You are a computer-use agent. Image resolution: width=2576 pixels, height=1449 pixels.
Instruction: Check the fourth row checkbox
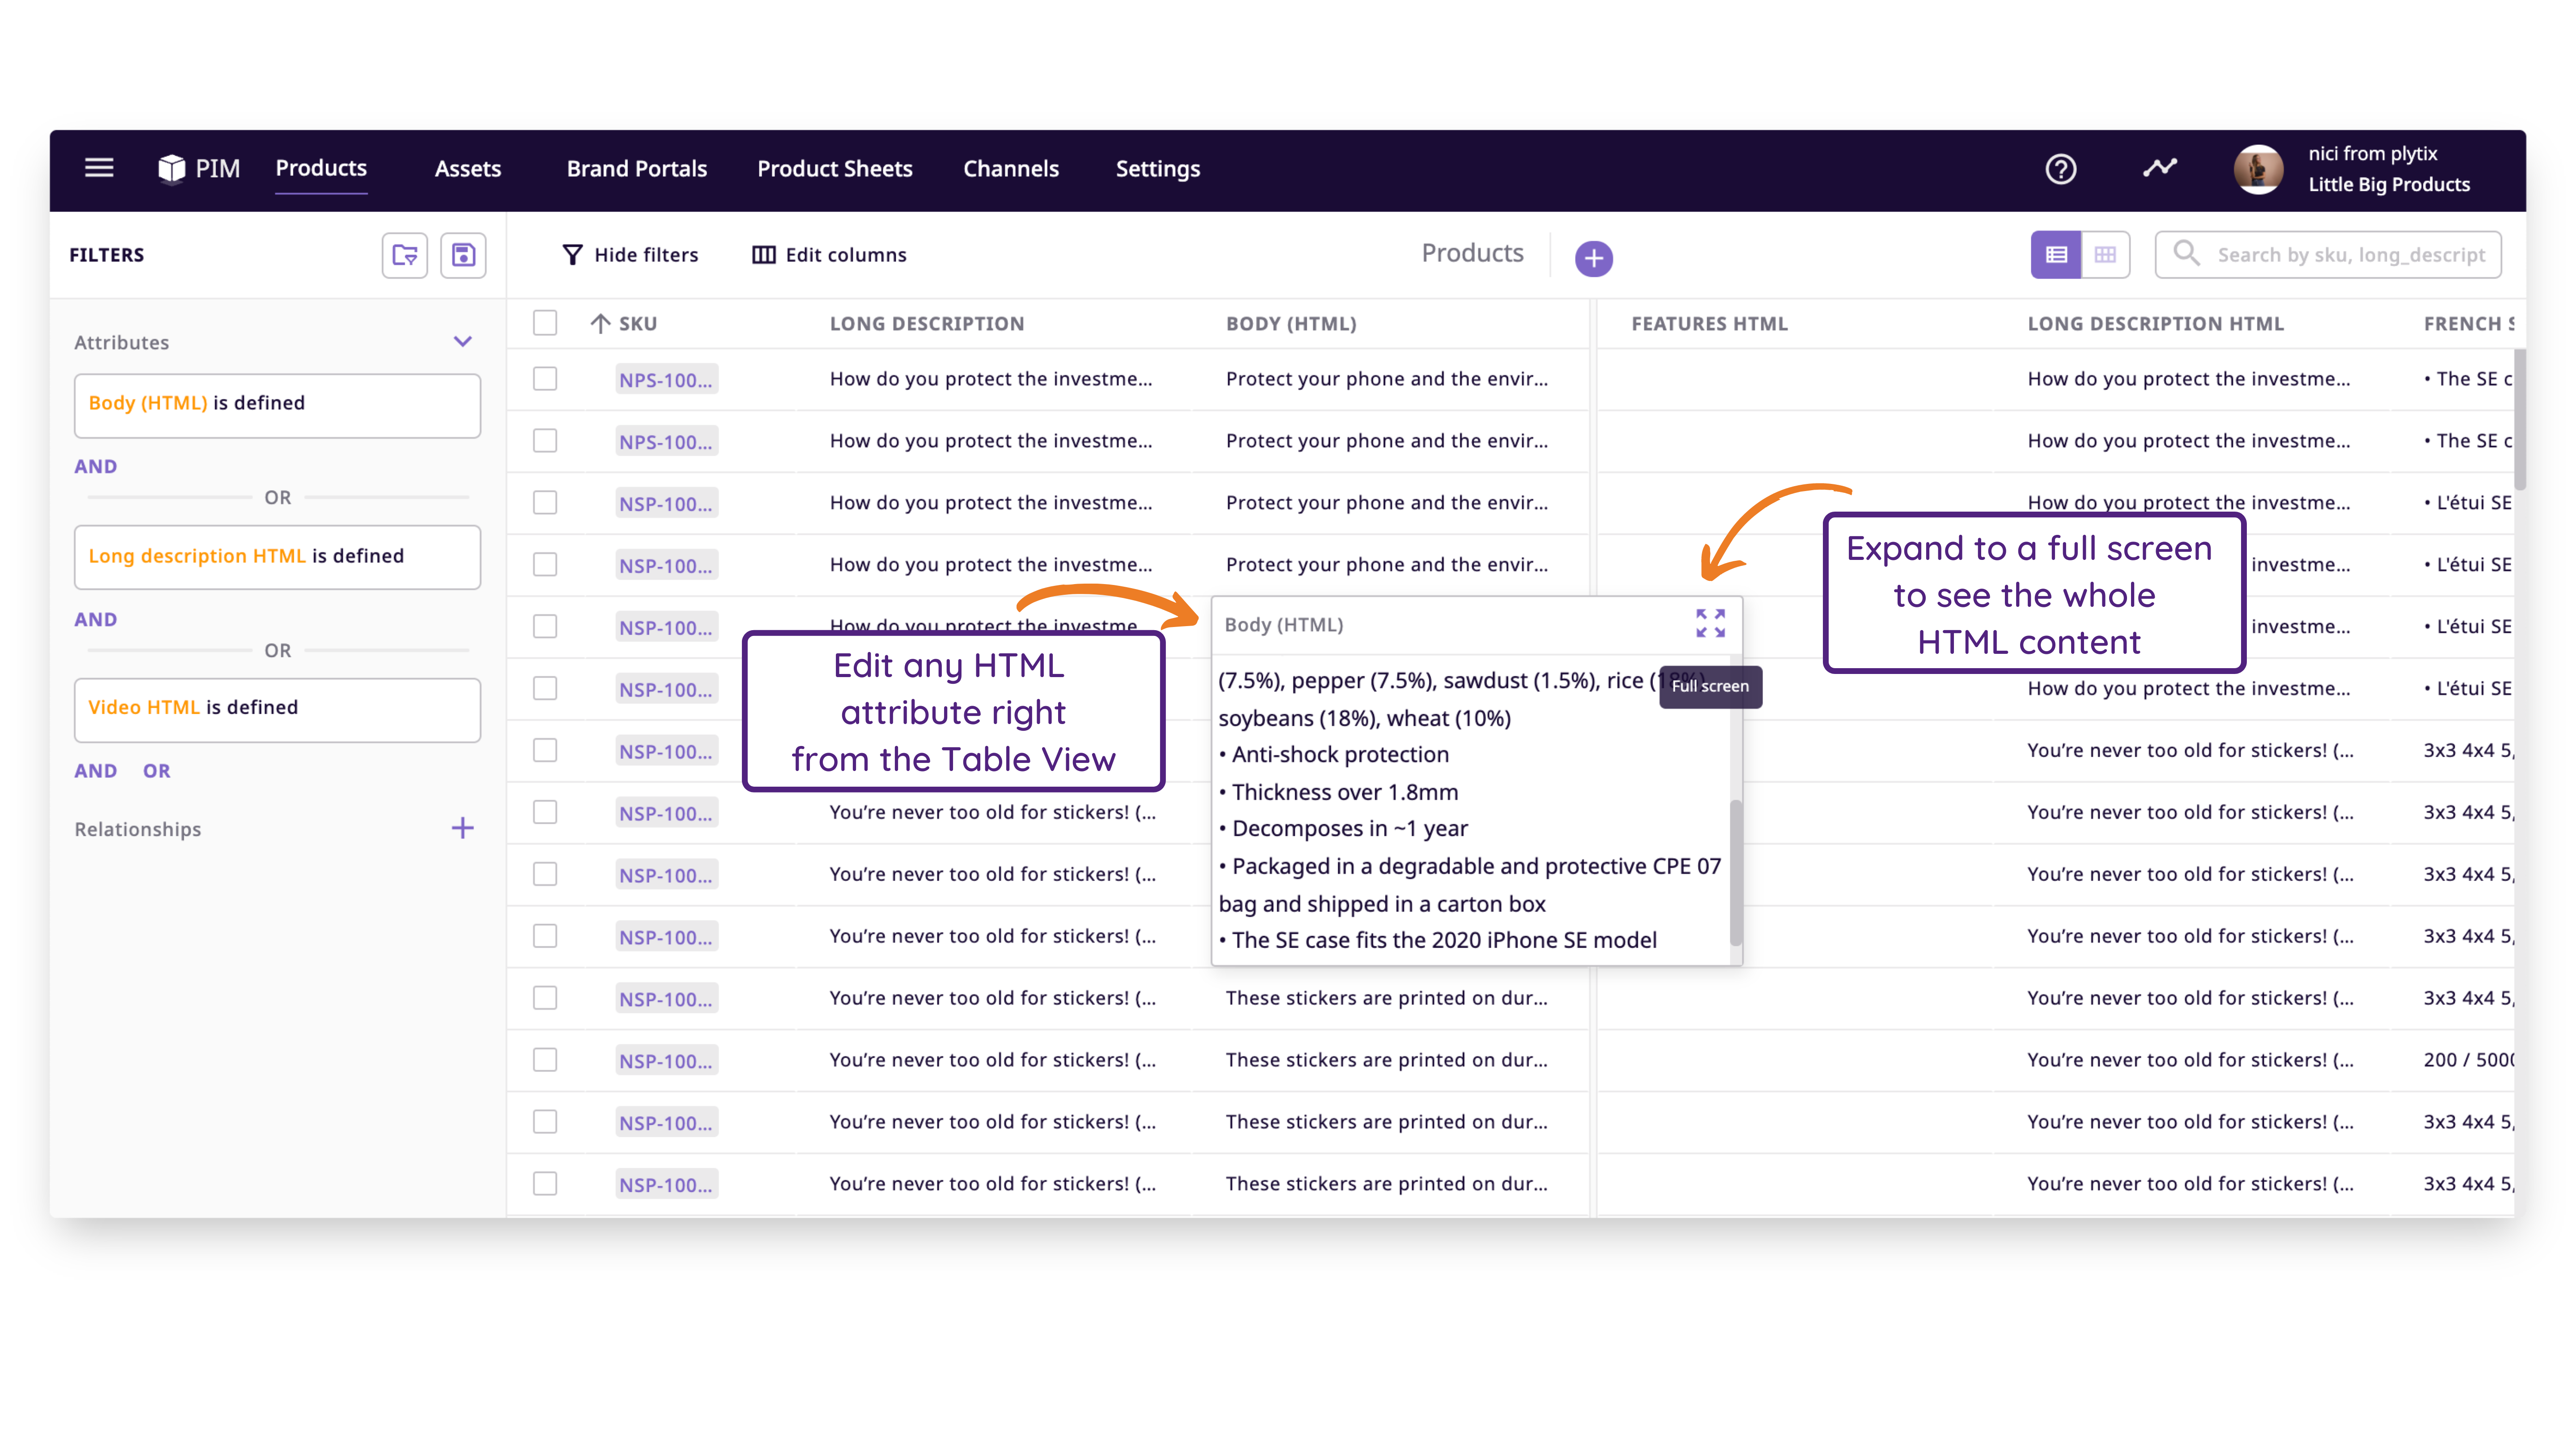coord(545,565)
